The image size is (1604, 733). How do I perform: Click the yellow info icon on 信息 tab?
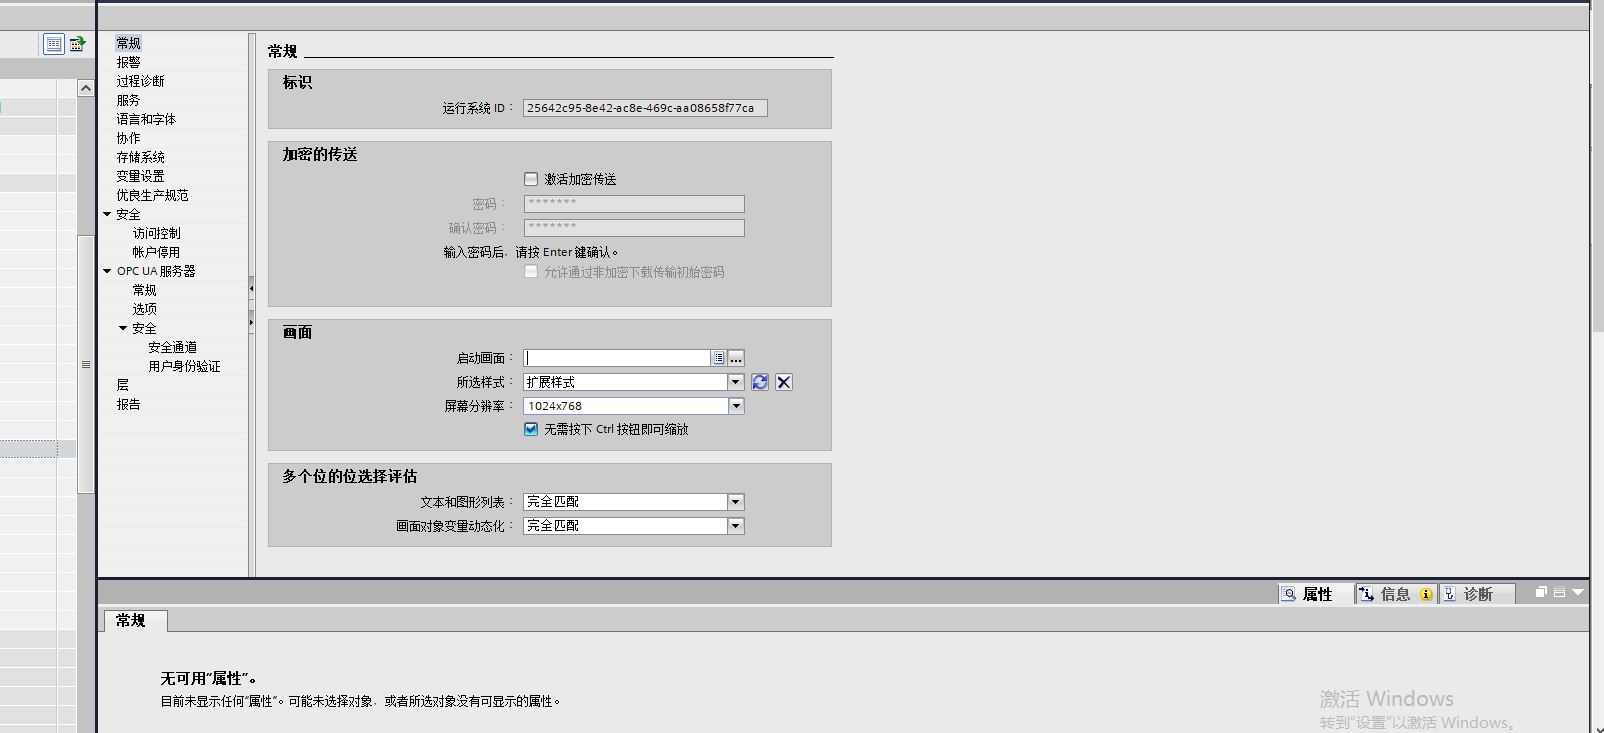tap(1426, 594)
